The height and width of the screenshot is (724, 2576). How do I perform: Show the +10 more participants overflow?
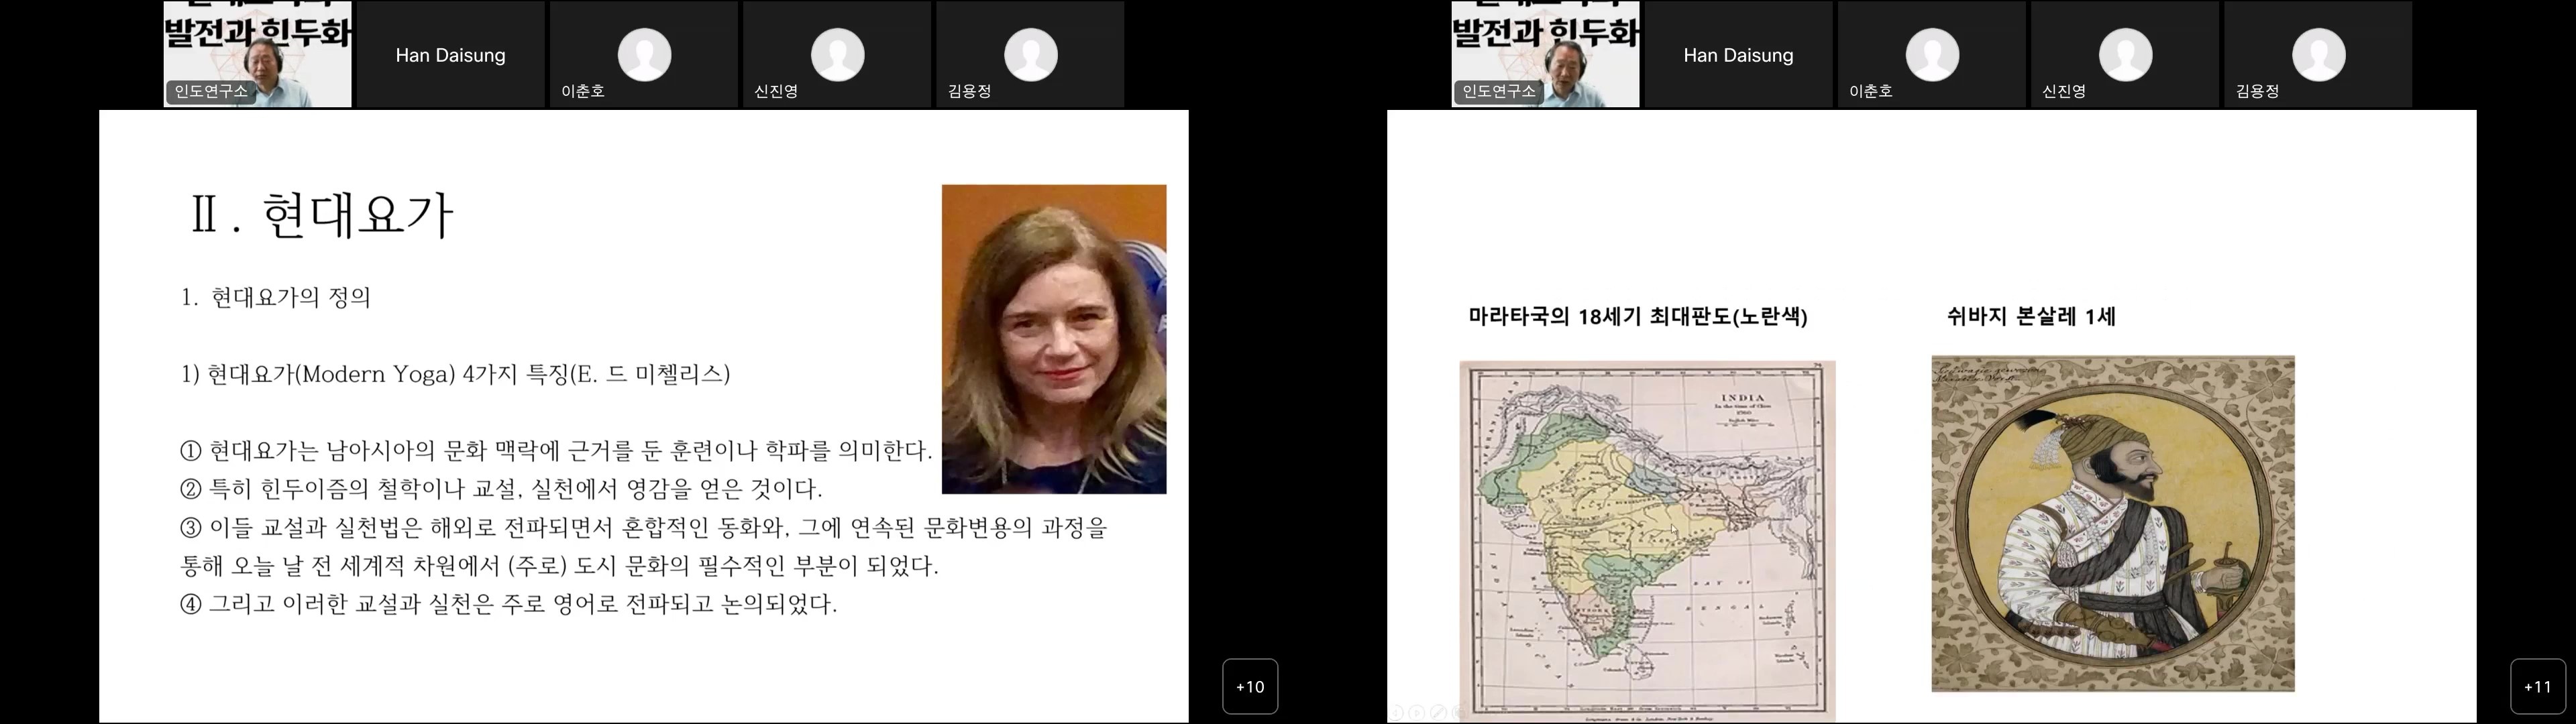1250,686
